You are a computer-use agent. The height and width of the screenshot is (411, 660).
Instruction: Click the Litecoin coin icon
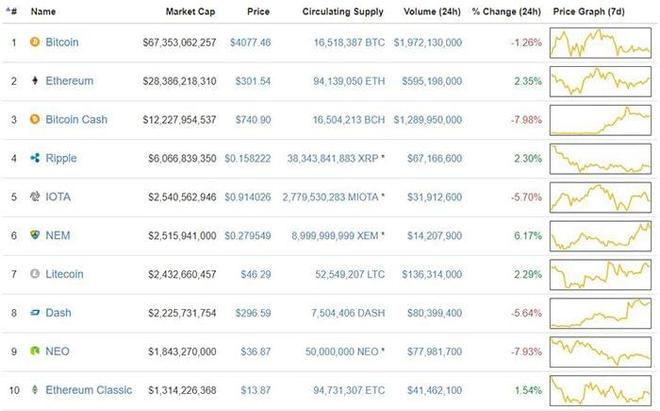click(35, 274)
